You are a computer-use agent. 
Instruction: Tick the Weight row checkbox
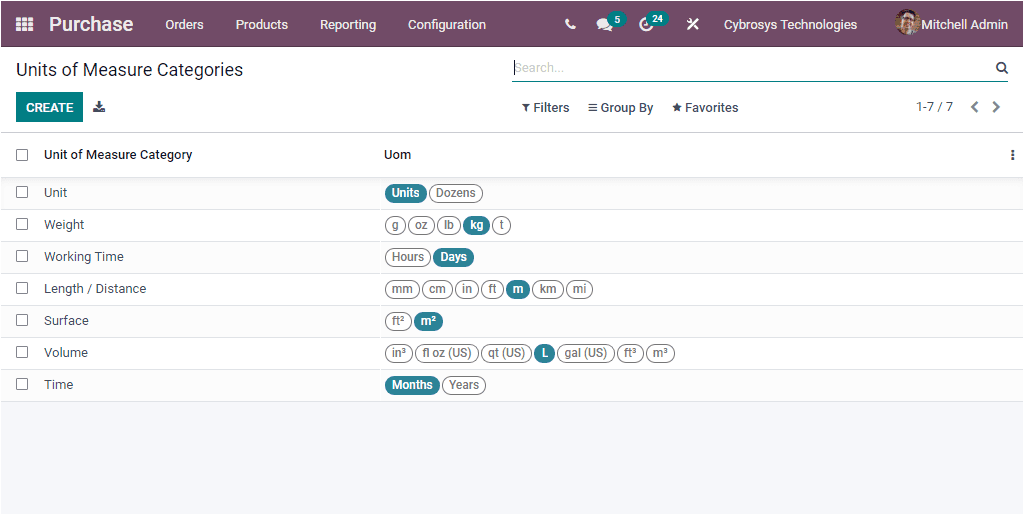coord(22,224)
